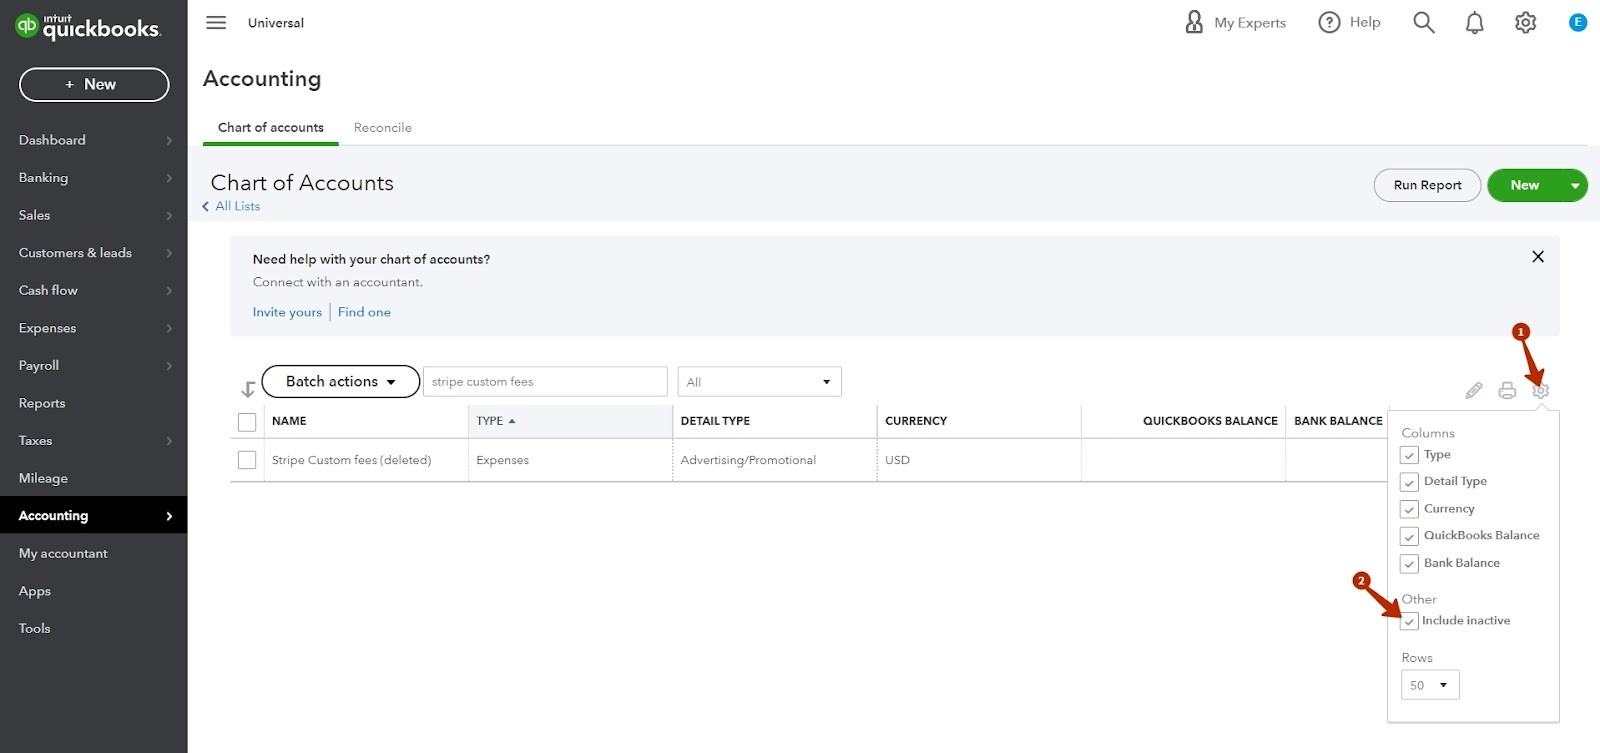Click the USD currency cell

pyautogui.click(x=897, y=460)
